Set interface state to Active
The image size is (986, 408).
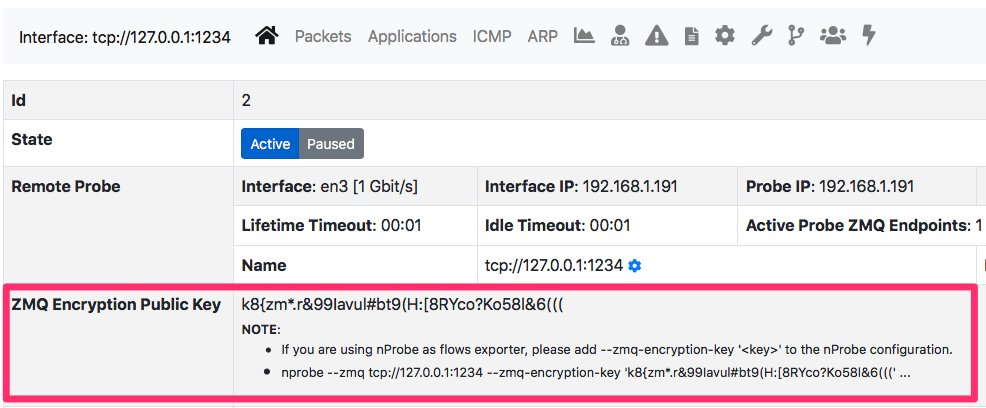[270, 144]
